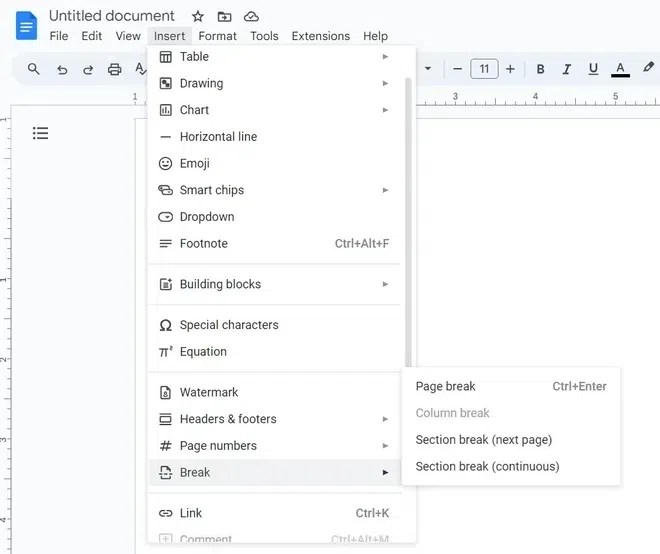Click the Move to folder icon

224,16
